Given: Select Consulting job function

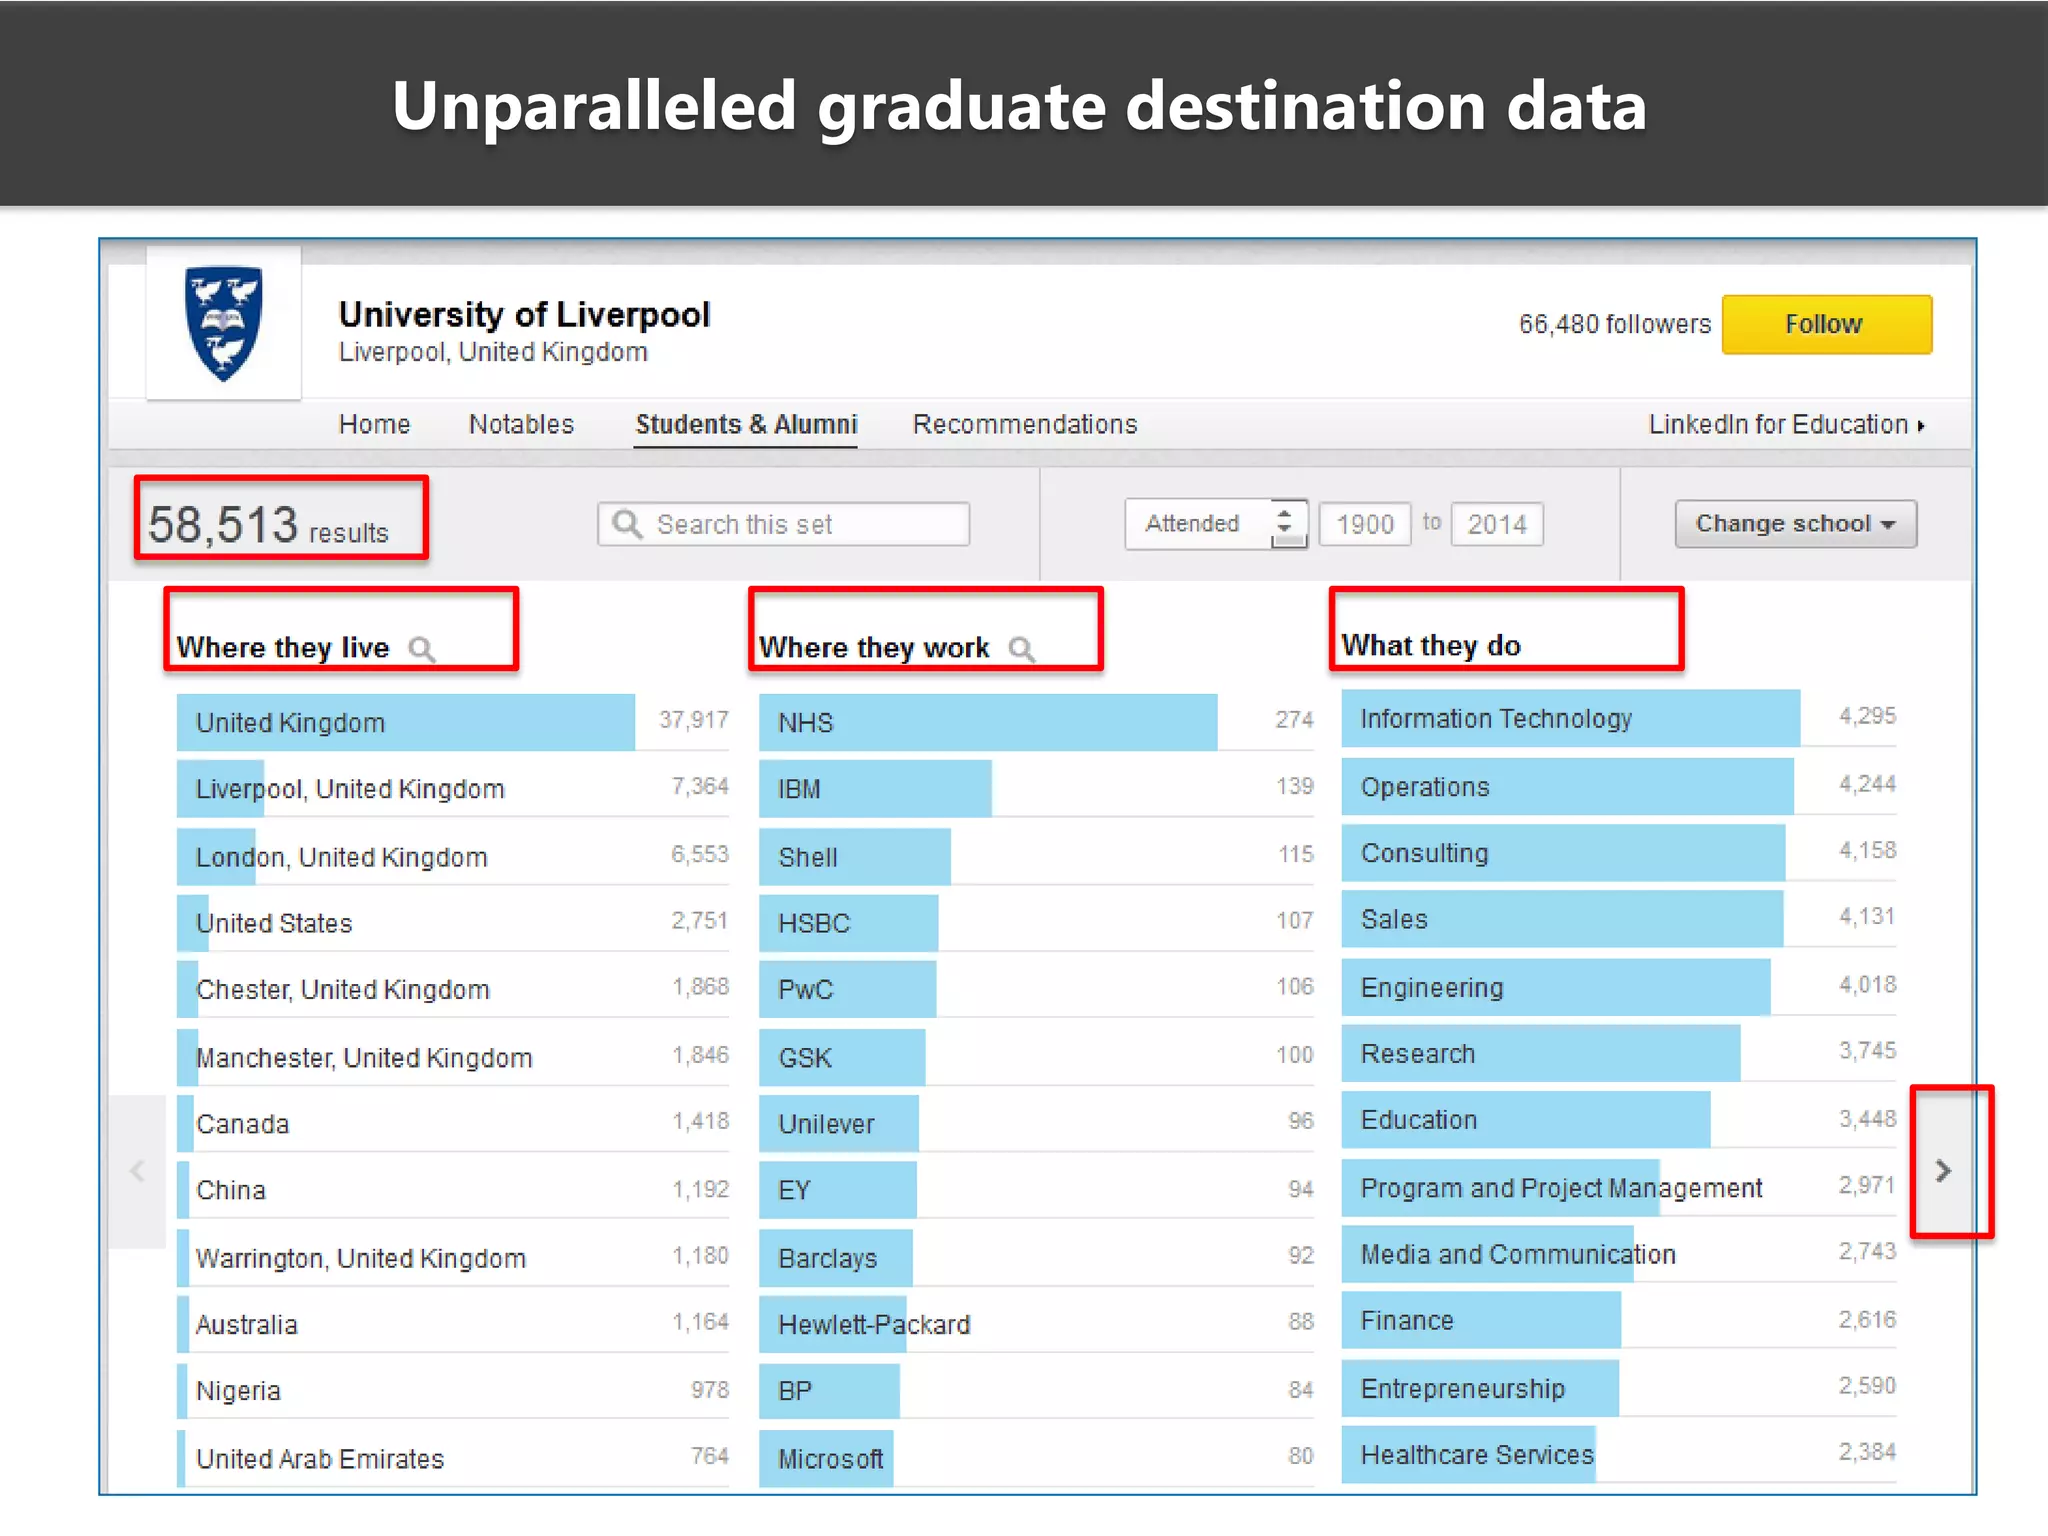Looking at the screenshot, I should (x=1619, y=853).
